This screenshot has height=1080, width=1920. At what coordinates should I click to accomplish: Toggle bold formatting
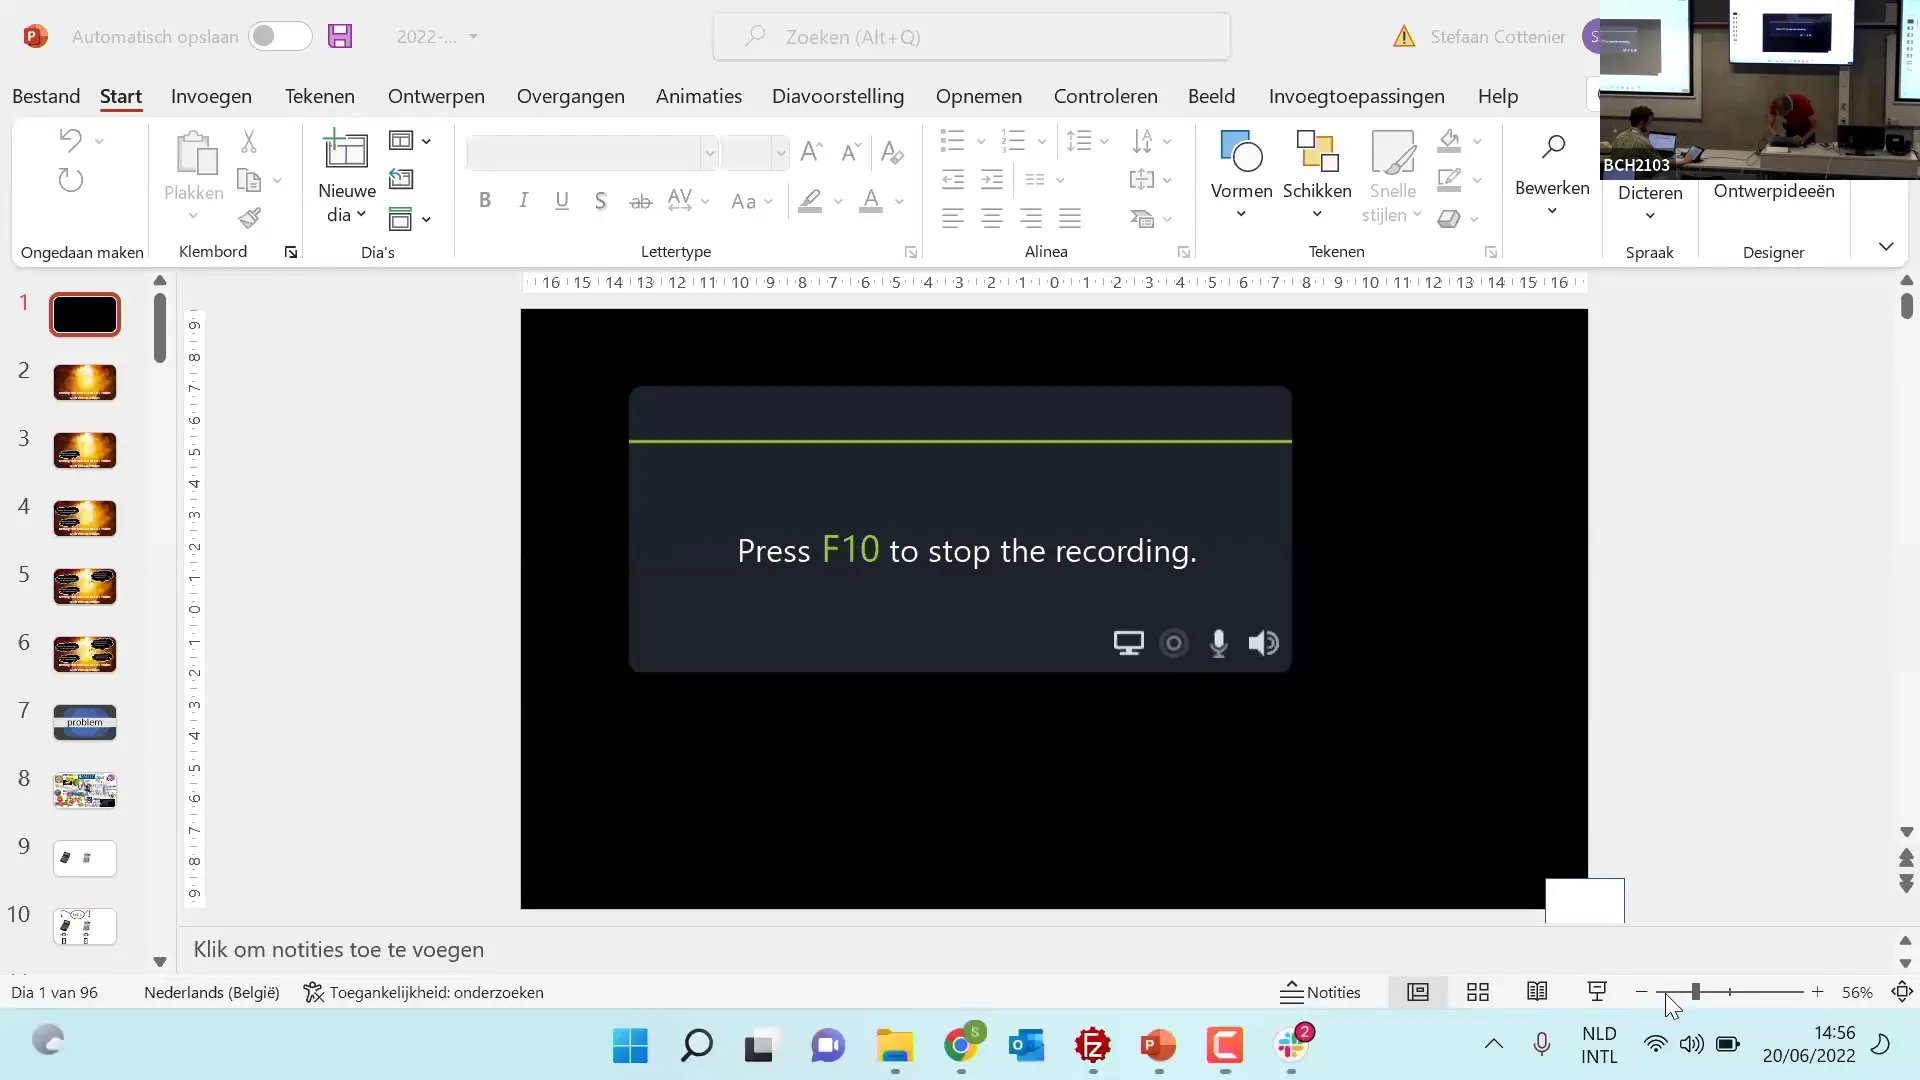pyautogui.click(x=485, y=200)
